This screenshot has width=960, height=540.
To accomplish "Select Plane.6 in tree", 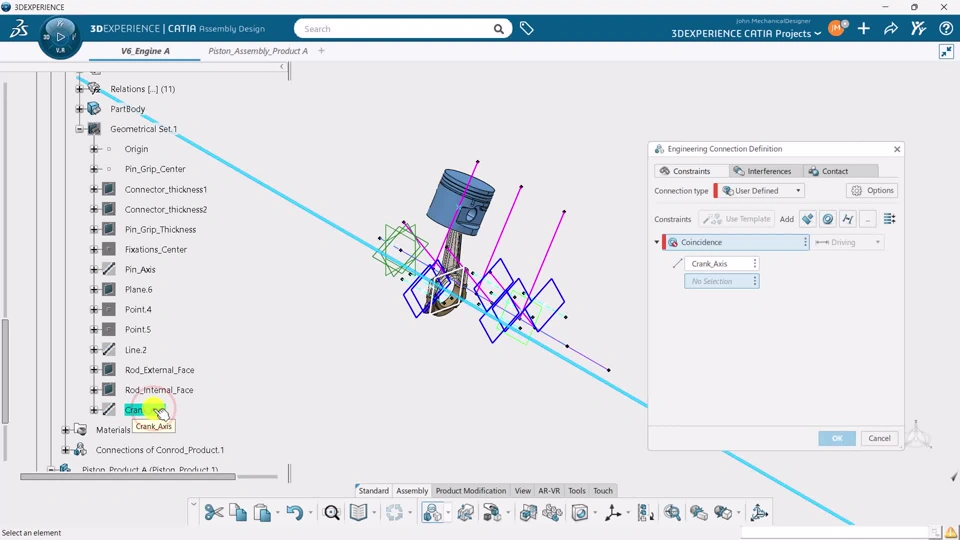I will pyautogui.click(x=138, y=290).
